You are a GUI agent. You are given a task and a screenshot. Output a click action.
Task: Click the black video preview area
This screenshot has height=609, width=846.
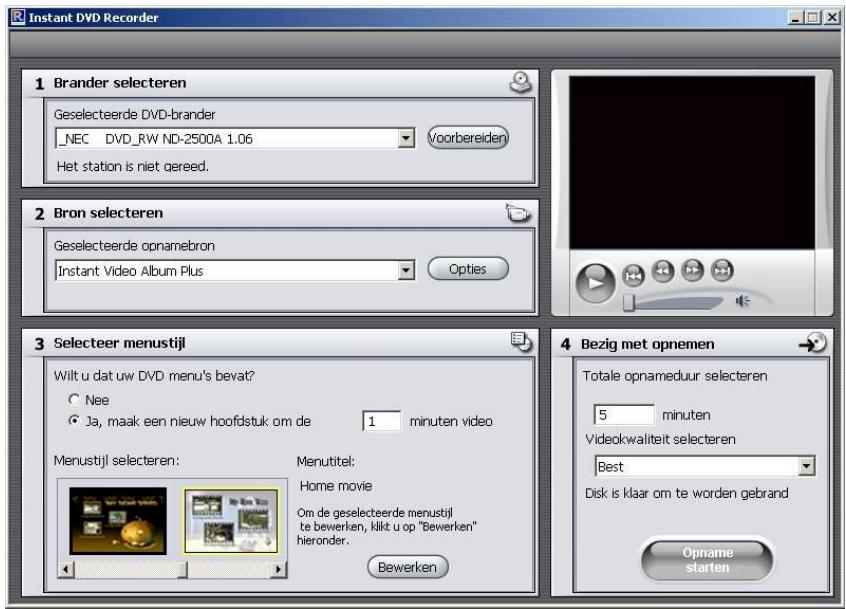coord(692,162)
